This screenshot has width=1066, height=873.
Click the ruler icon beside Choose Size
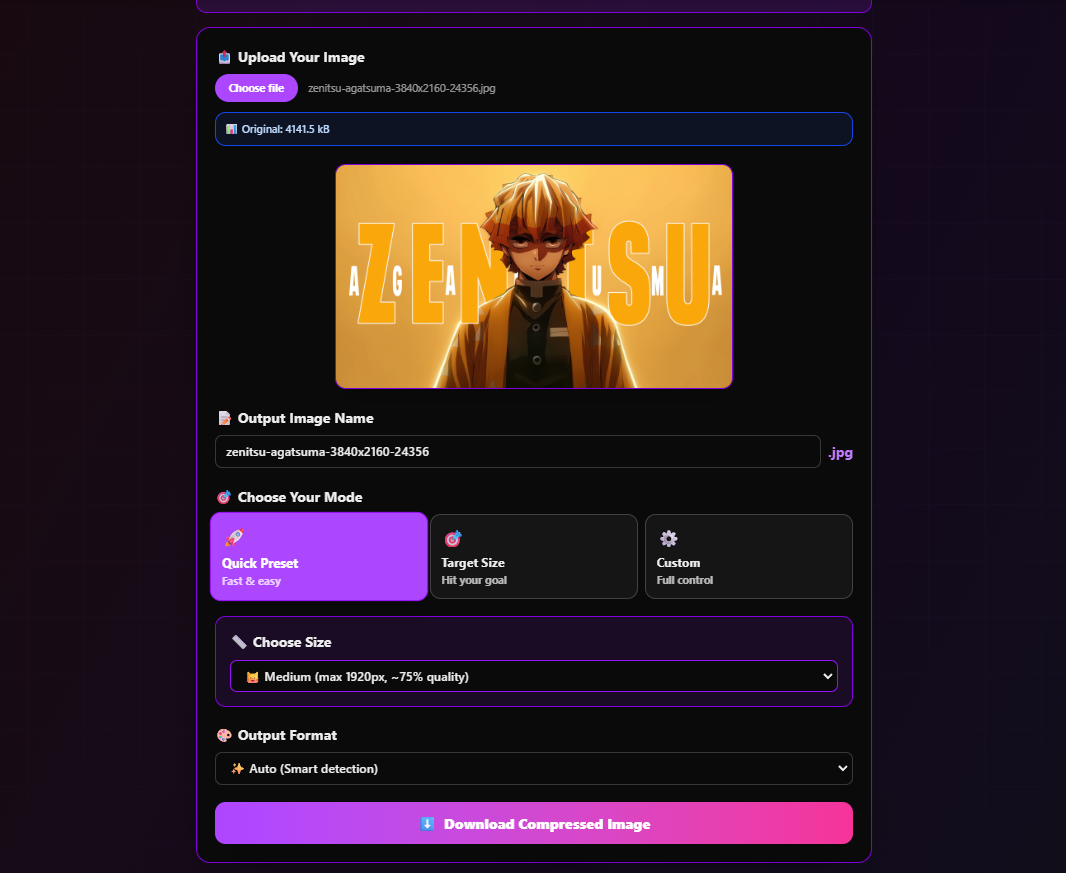coord(239,642)
